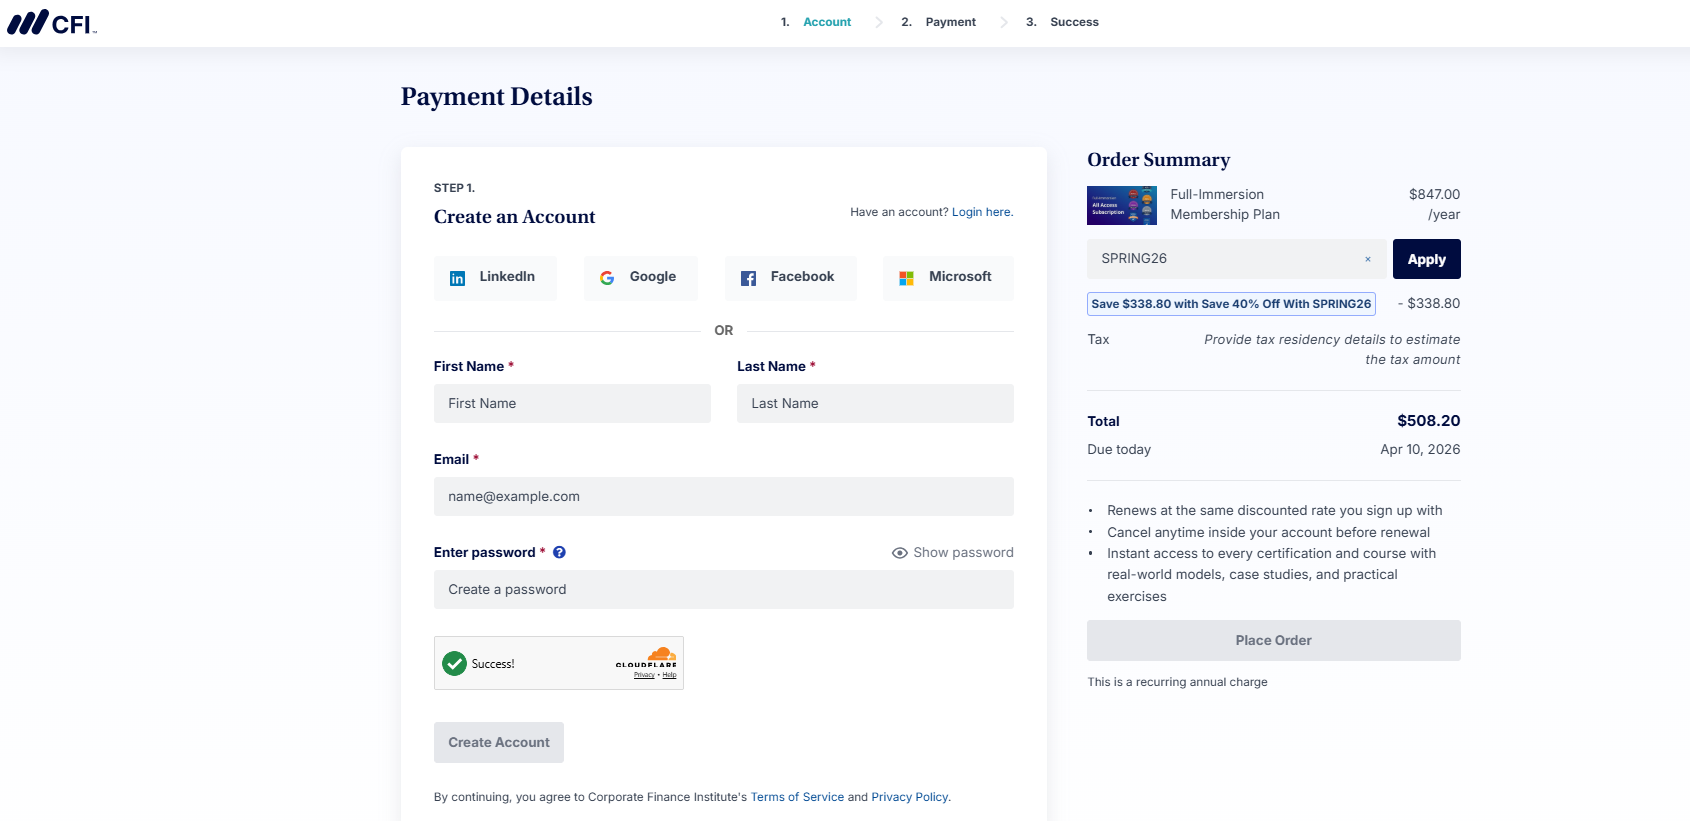Click the Create Account button
Image resolution: width=1690 pixels, height=821 pixels.
(499, 742)
